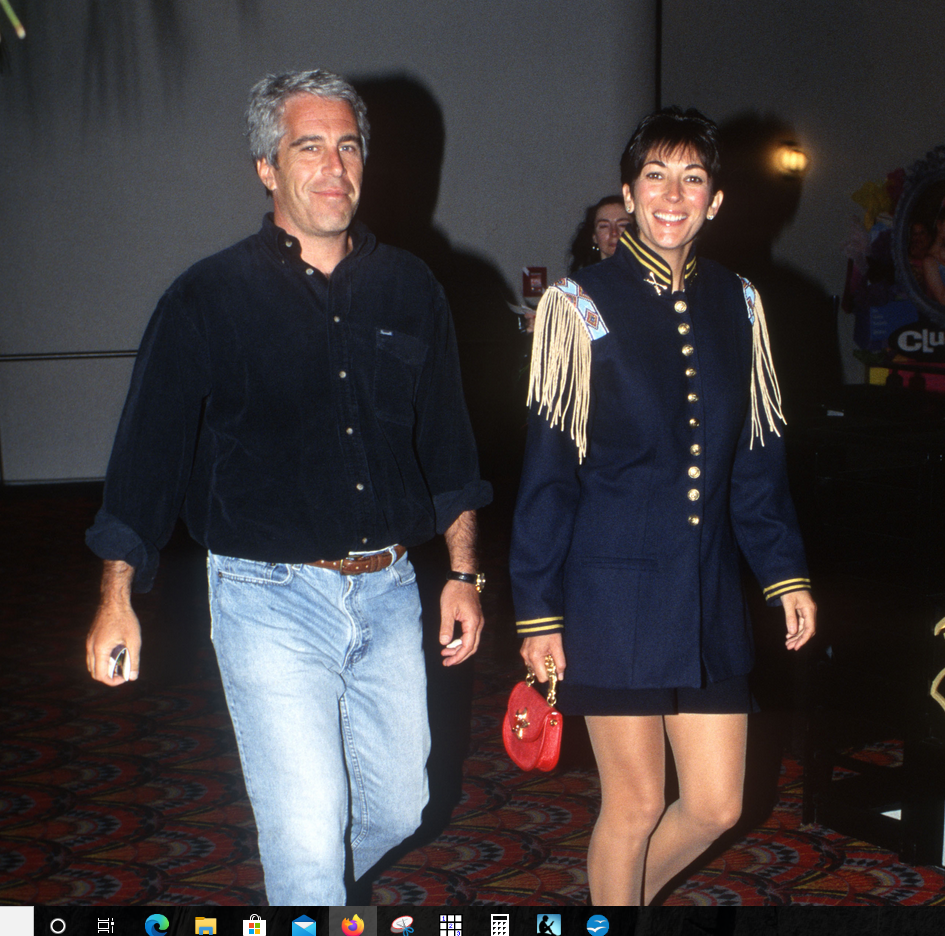This screenshot has height=936, width=945.
Task: Switch to the active Firefox window
Action: point(353,924)
